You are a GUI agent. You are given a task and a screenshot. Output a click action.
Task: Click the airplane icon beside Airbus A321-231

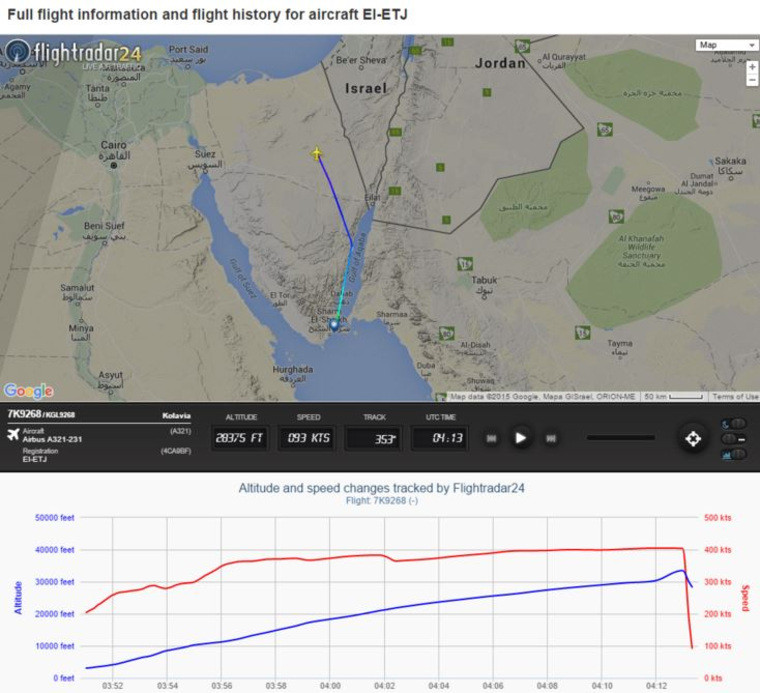click(x=13, y=435)
